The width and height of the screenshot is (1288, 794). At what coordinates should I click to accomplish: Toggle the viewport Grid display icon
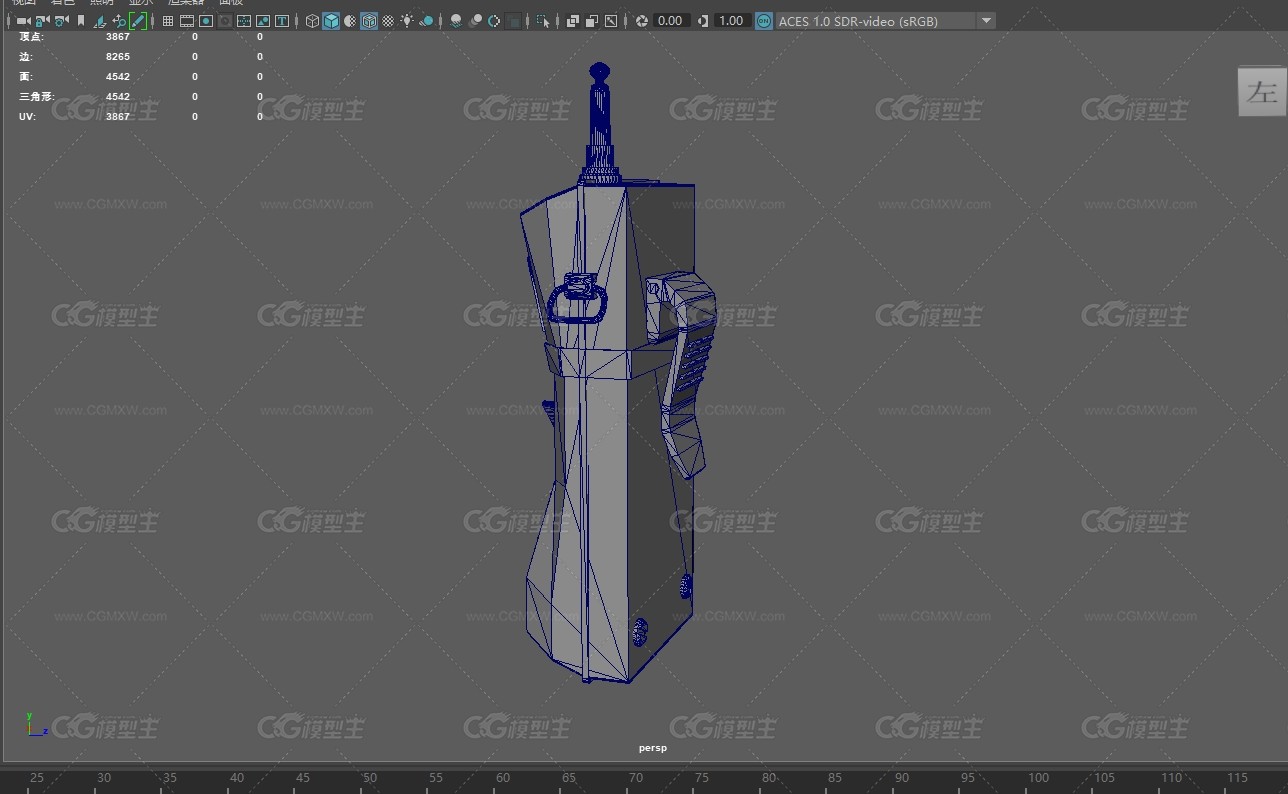168,21
